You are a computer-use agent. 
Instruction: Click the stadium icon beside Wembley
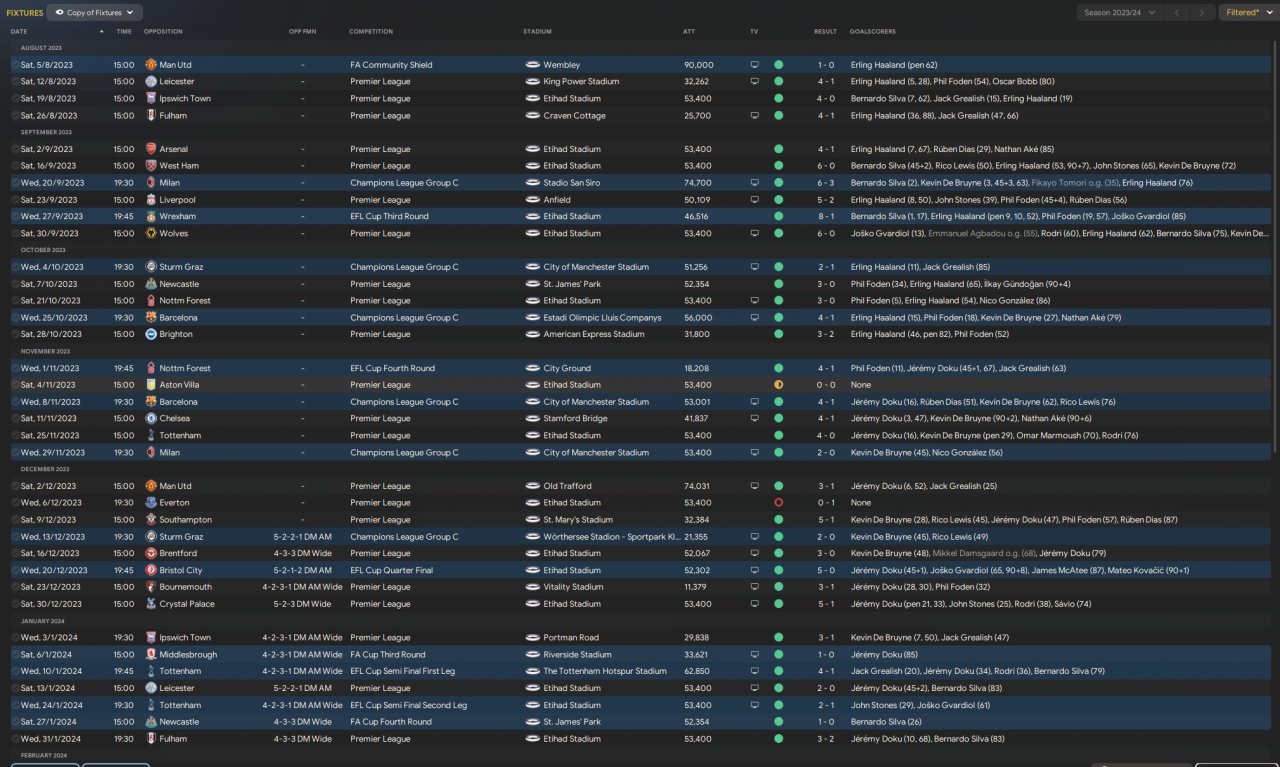532,65
